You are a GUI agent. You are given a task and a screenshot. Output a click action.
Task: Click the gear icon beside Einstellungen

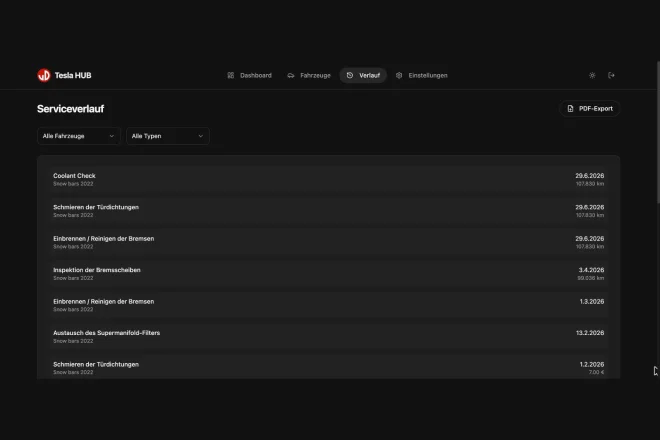coord(399,75)
